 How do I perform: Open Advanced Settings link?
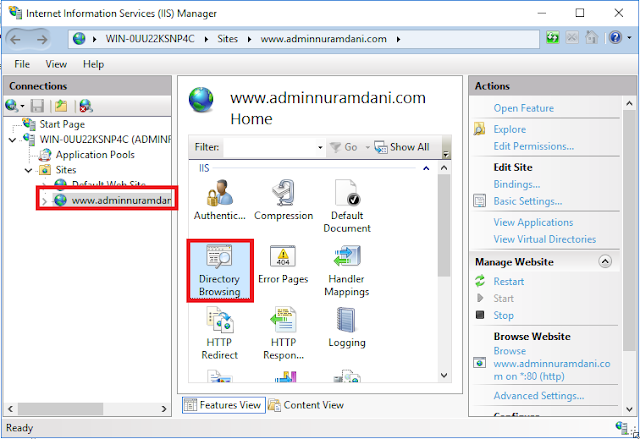point(539,395)
